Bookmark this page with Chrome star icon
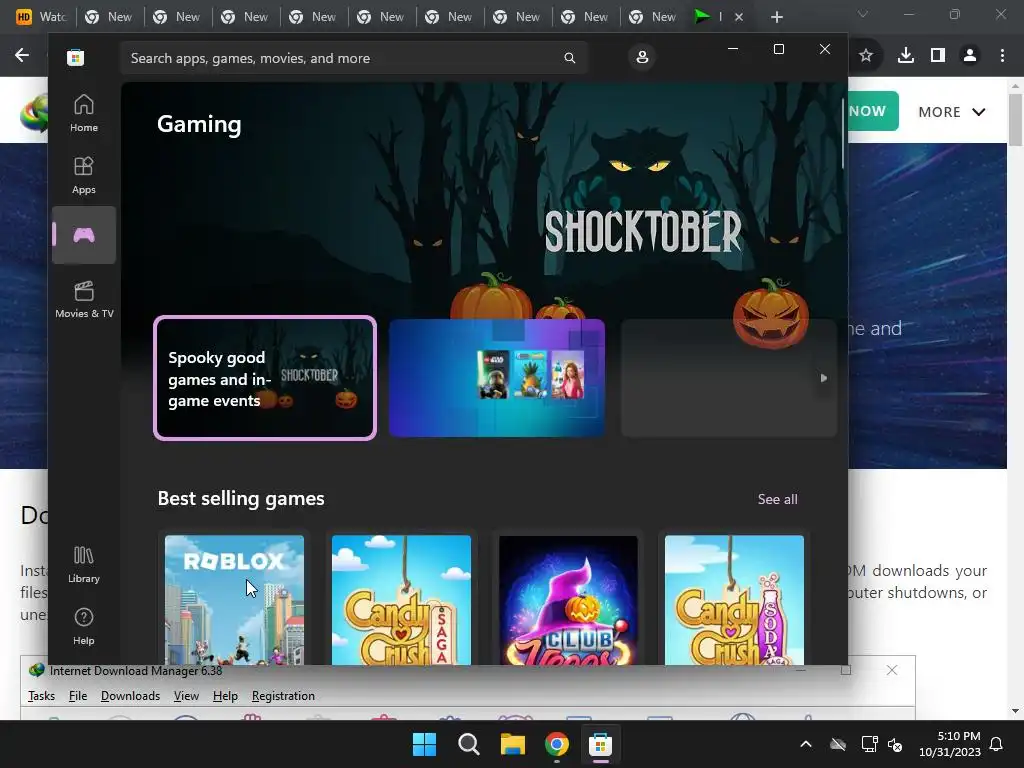Screen dimensions: 1024x768 point(866,56)
